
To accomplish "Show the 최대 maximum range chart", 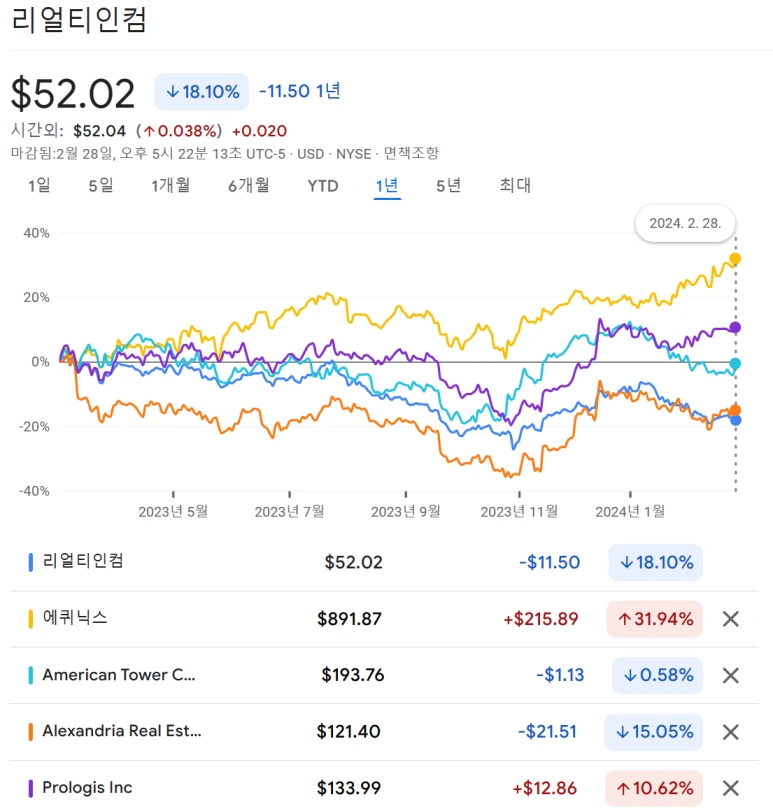I will point(515,185).
